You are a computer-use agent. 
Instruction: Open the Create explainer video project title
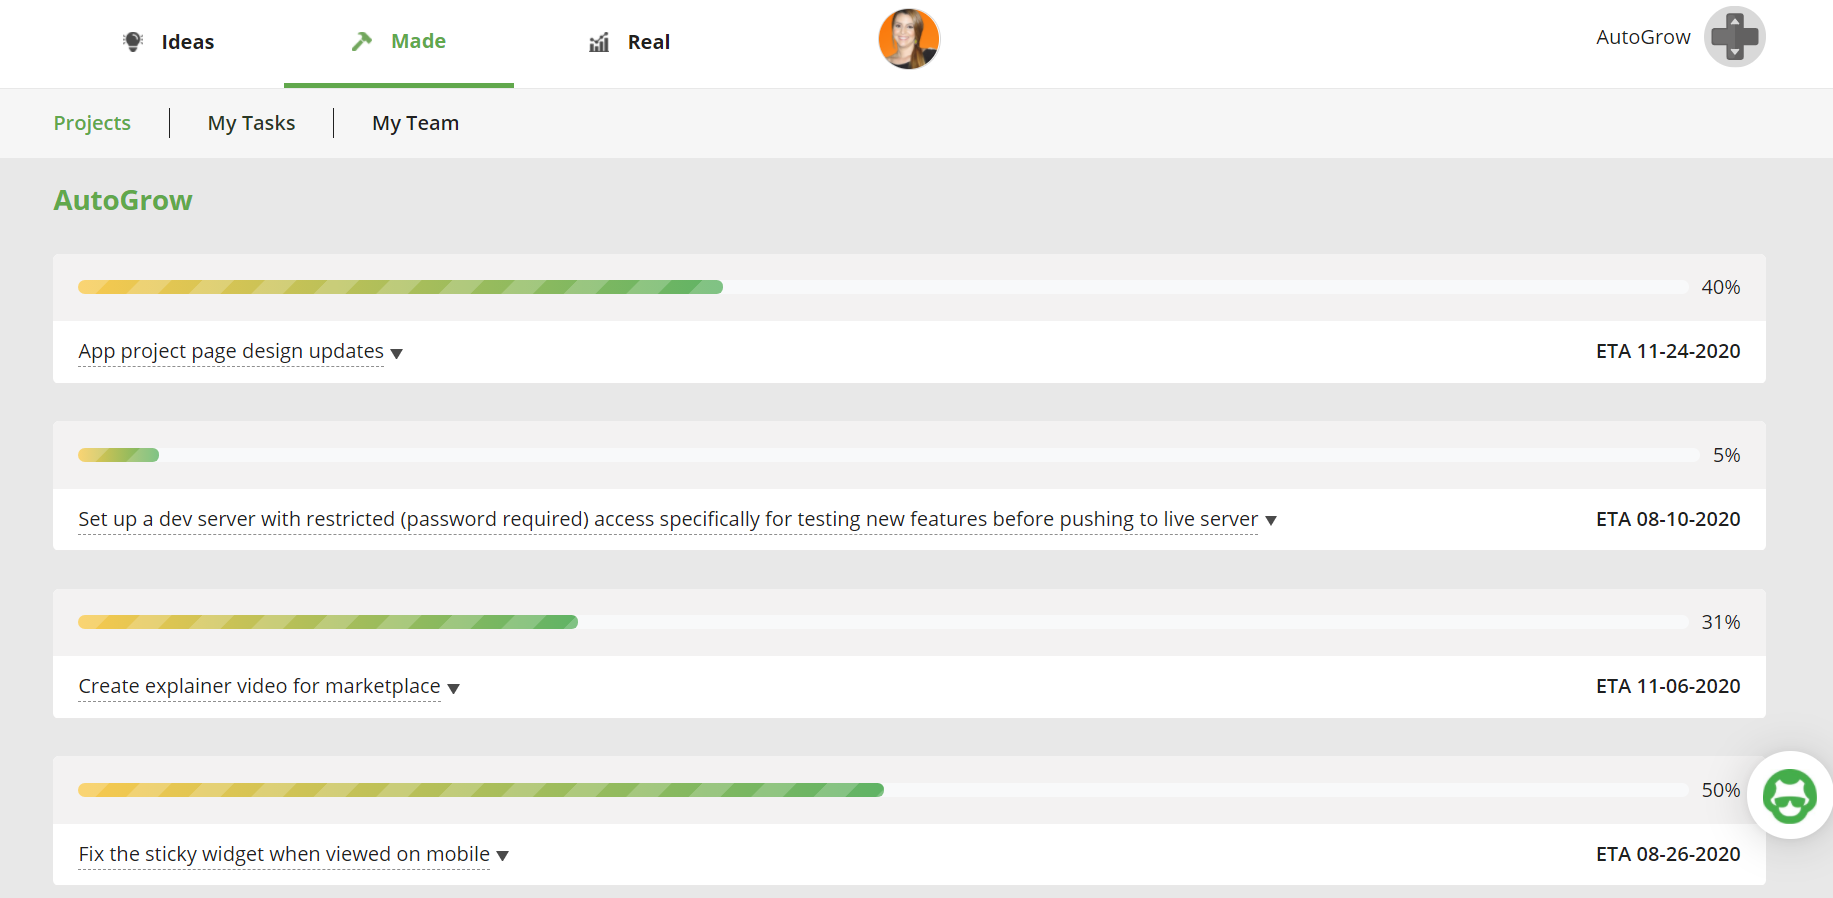[259, 686]
